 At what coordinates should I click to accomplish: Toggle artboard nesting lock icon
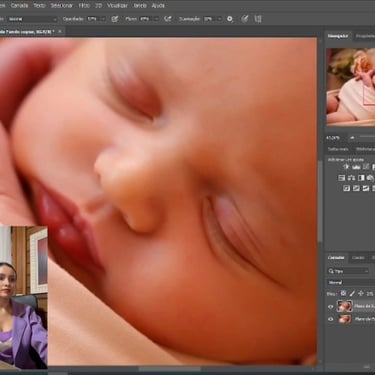(x=370, y=294)
